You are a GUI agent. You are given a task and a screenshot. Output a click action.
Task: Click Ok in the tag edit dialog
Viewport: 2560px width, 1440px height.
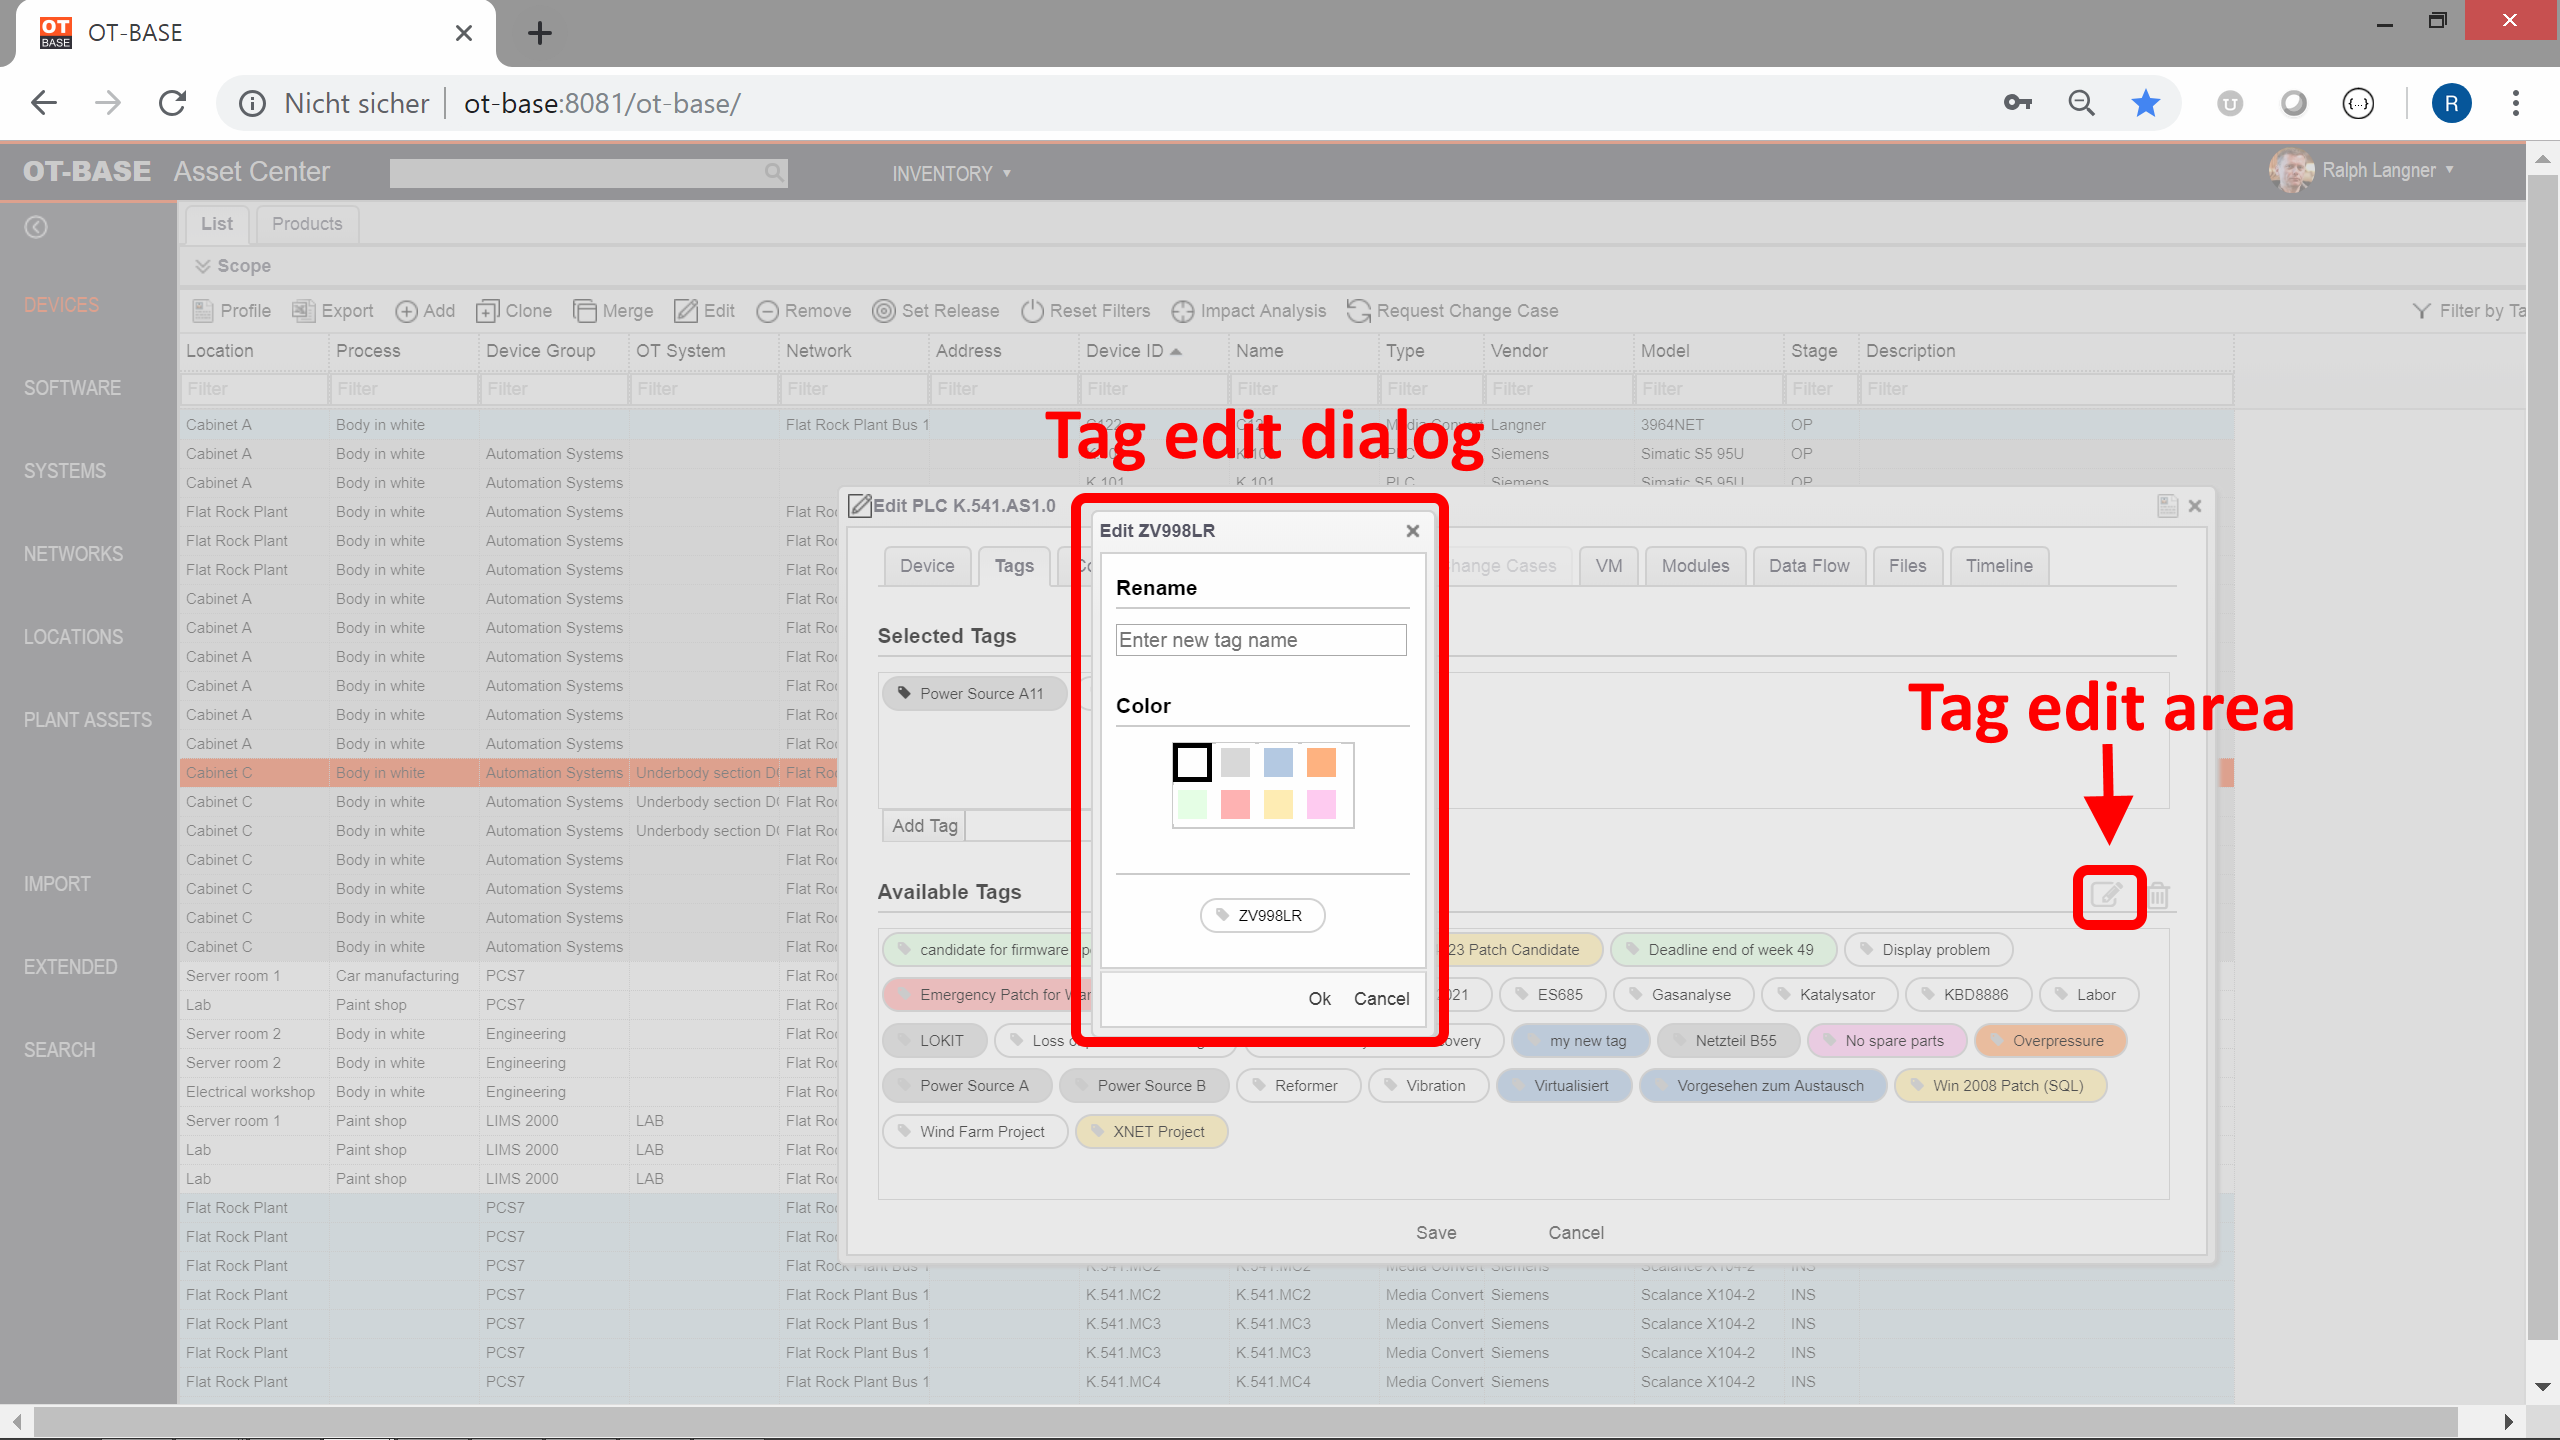tap(1319, 999)
